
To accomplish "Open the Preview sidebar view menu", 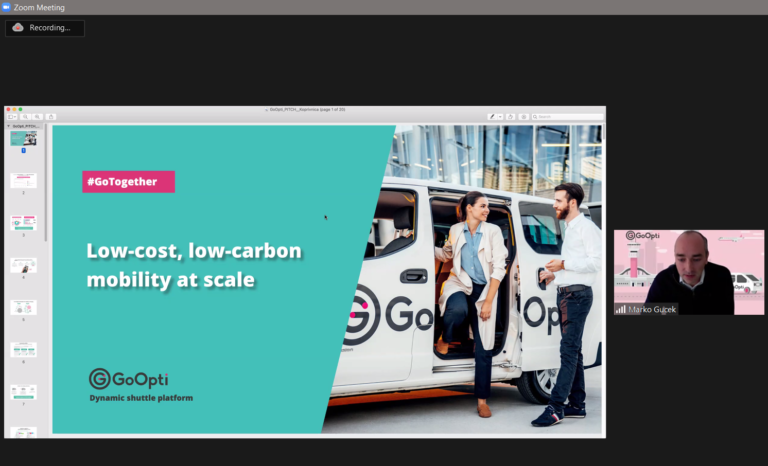I will [12, 117].
